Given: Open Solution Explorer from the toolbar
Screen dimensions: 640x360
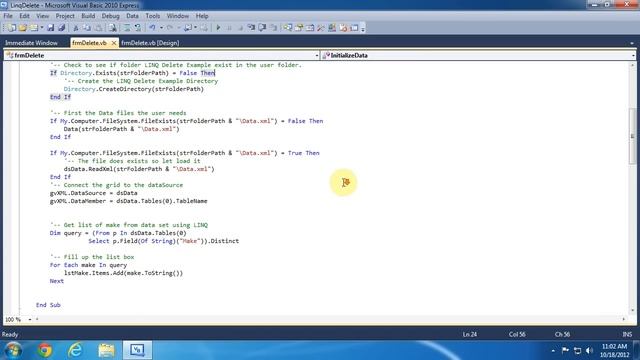Looking at the screenshot, I should (x=287, y=28).
